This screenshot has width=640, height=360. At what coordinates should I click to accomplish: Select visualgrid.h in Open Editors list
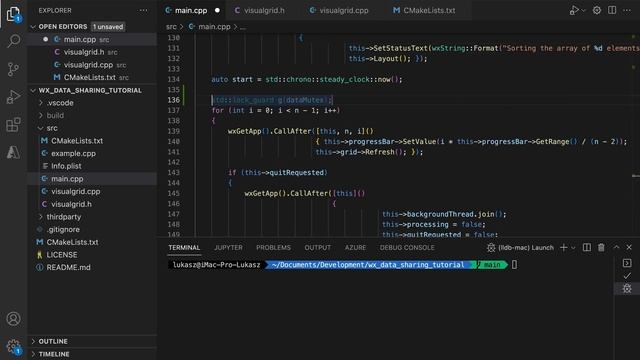coord(92,52)
